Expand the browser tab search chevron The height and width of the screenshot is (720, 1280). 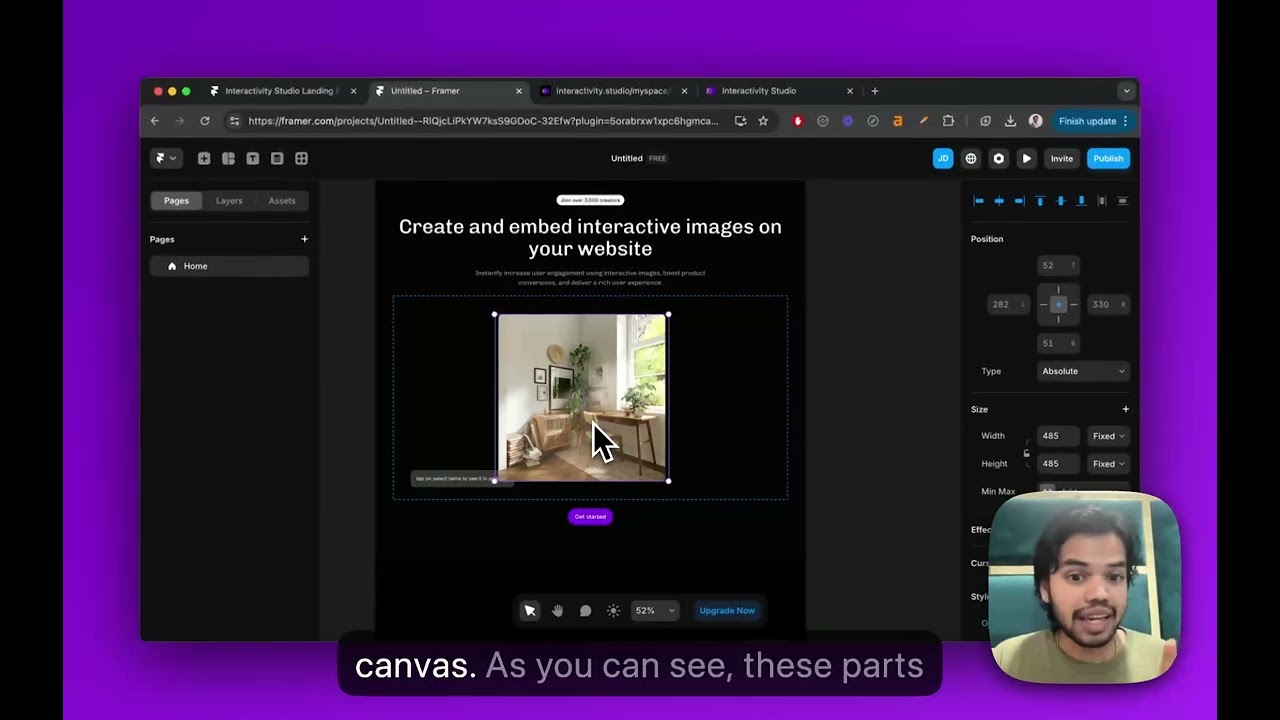[x=1126, y=91]
